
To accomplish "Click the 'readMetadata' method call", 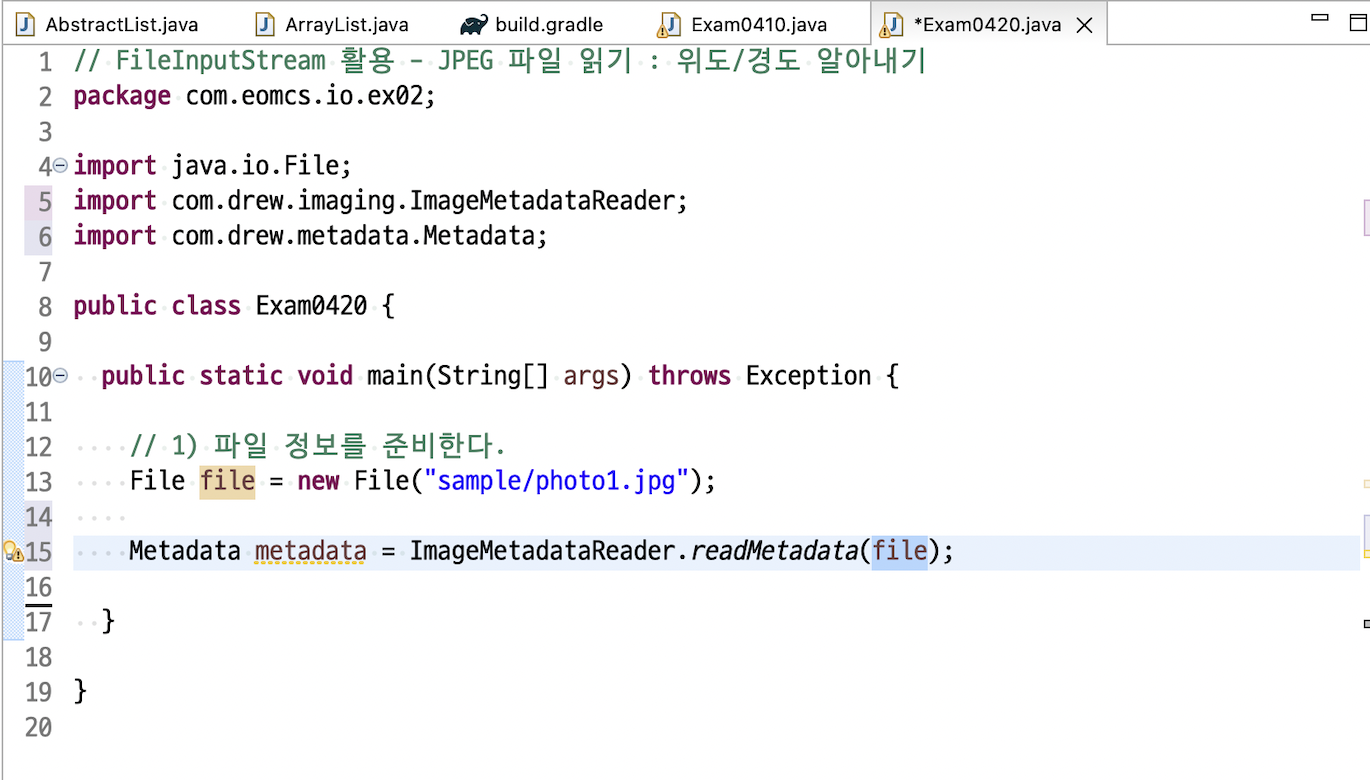I will click(x=774, y=551).
